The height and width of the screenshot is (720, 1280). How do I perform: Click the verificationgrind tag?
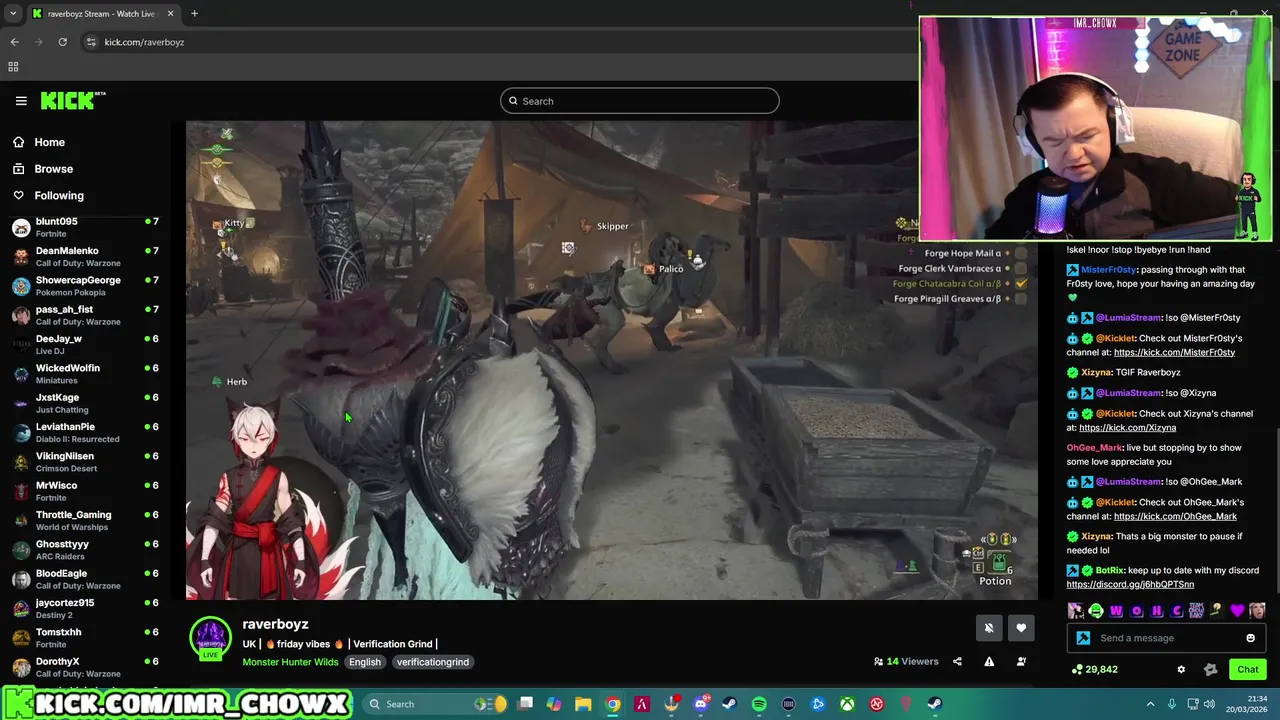pyautogui.click(x=432, y=662)
